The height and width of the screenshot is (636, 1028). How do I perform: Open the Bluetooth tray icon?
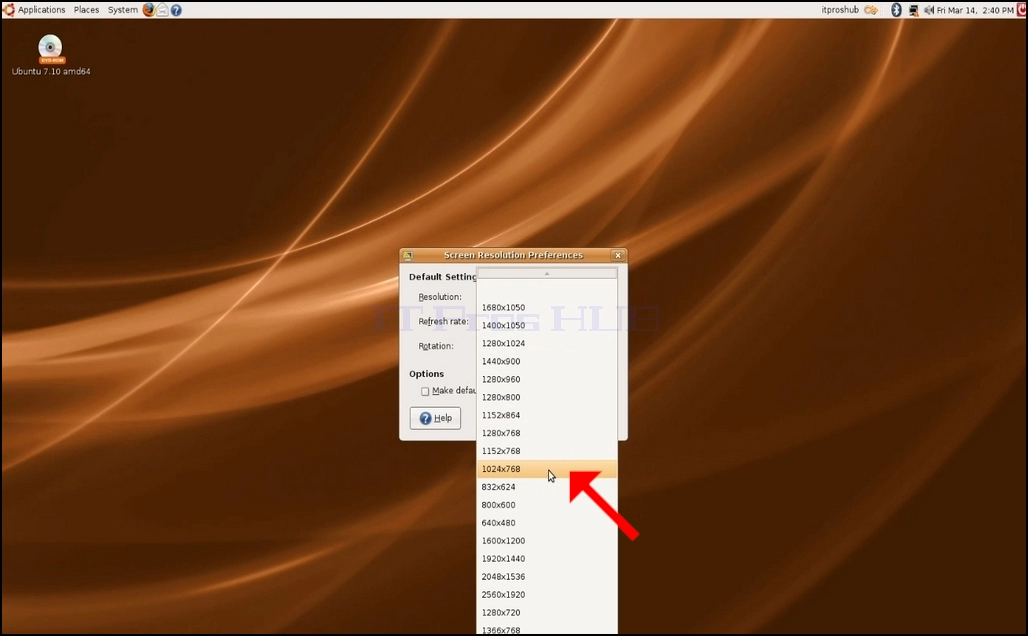(896, 10)
